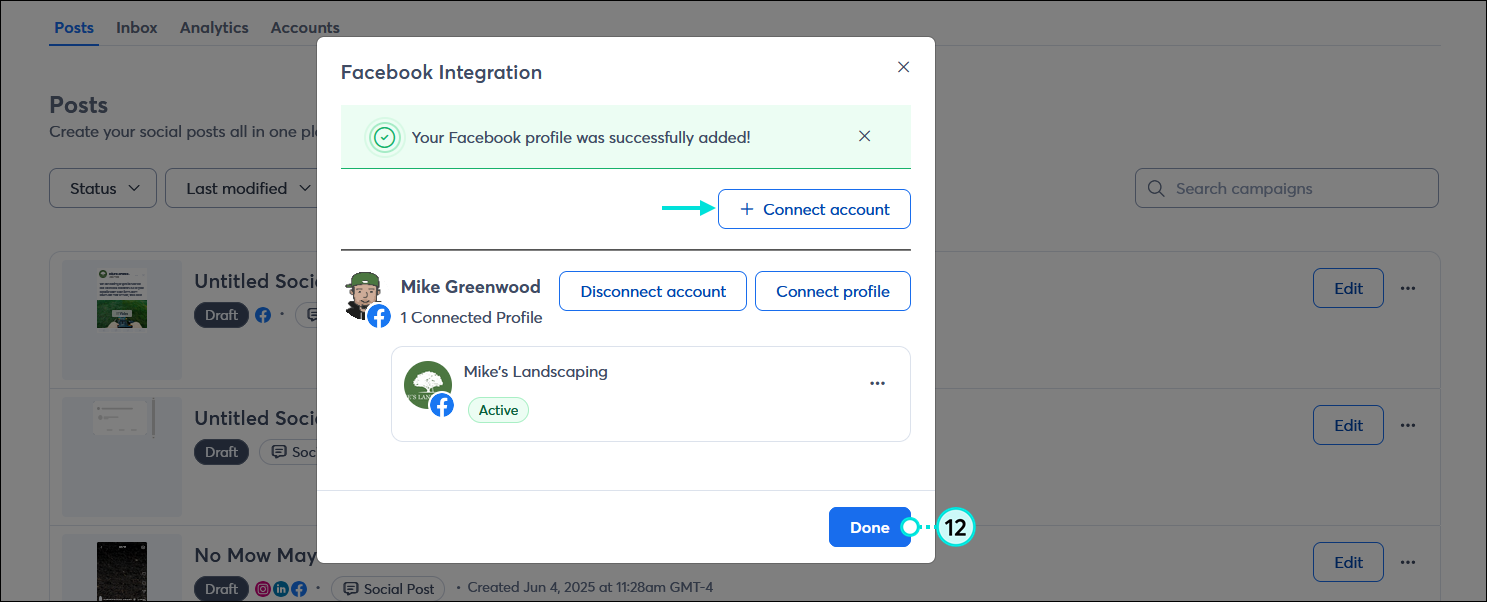Click the Mike's Landscaping profile name

click(535, 371)
